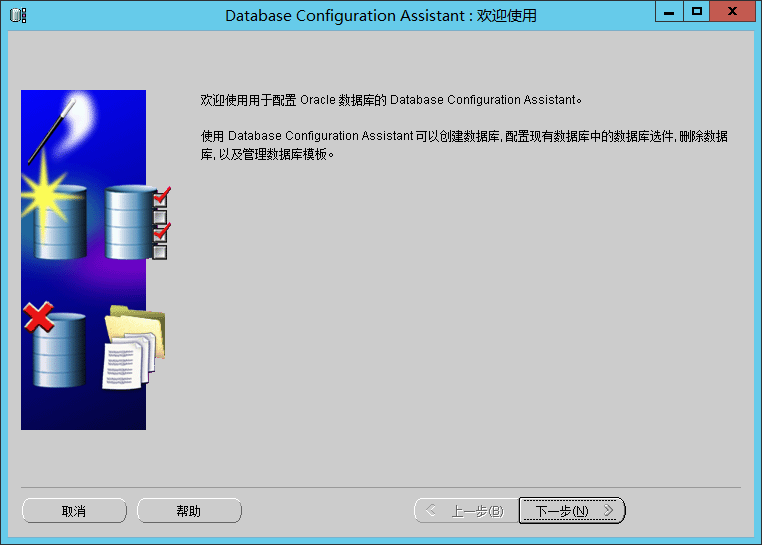Click the configure-options cylinder with checkboxes
This screenshot has height=545, width=762.
[x=137, y=222]
